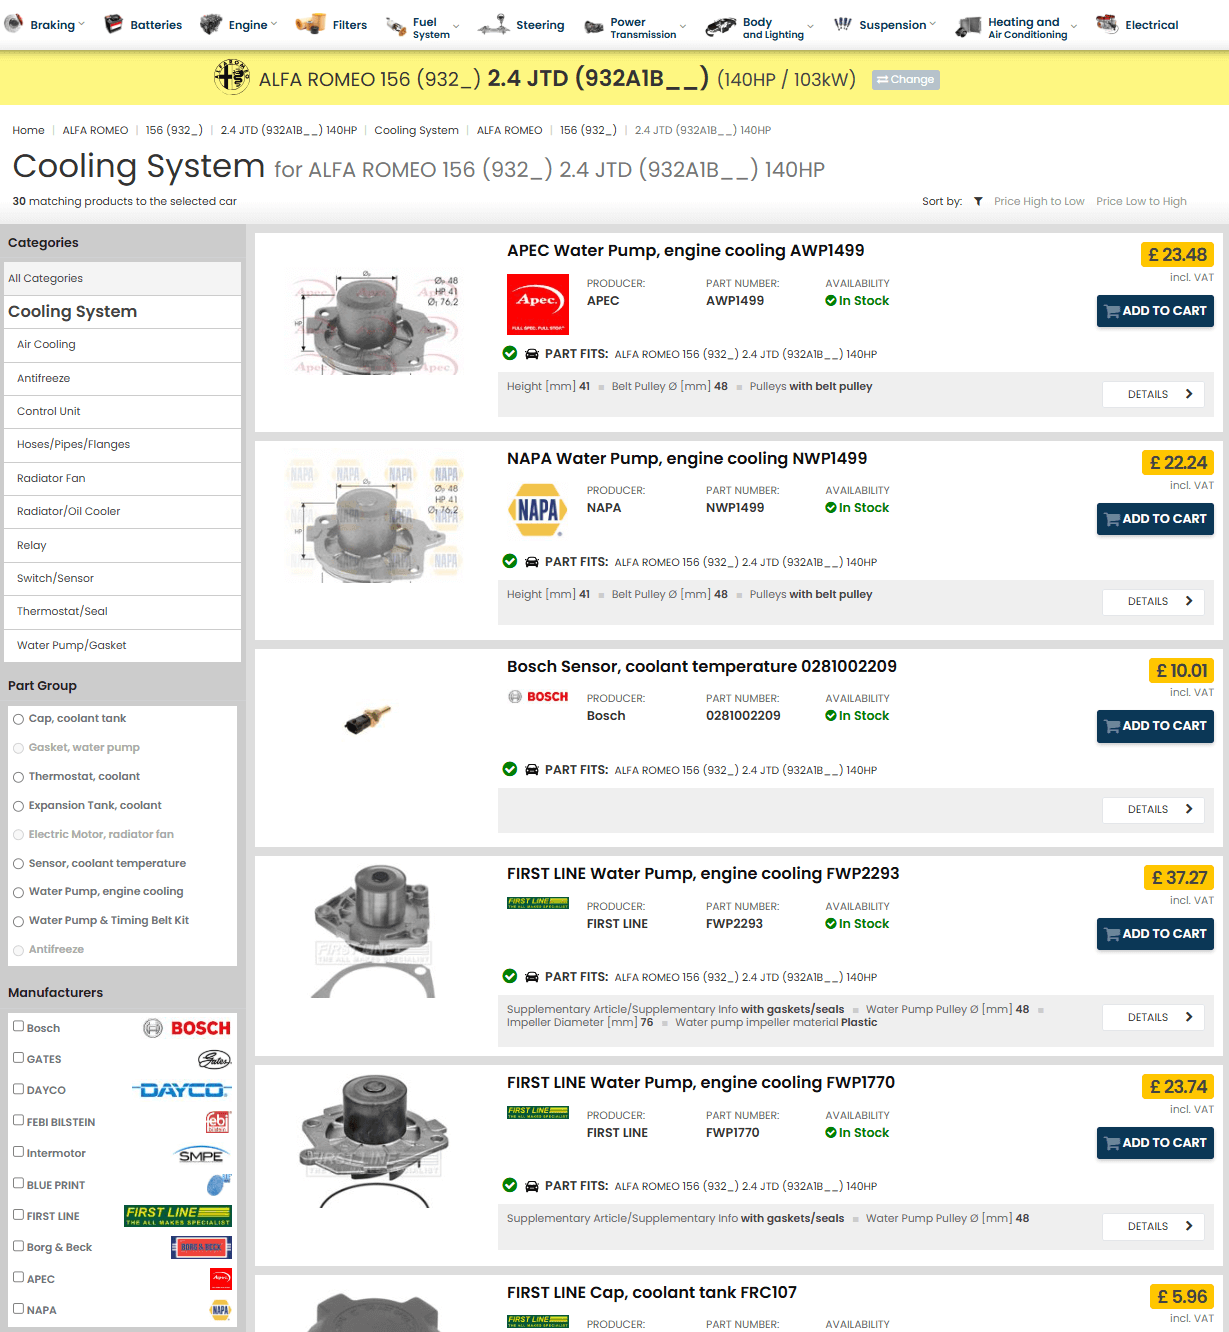This screenshot has height=1332, width=1229.
Task: Click the Power Transmission icon
Action: coord(594,27)
